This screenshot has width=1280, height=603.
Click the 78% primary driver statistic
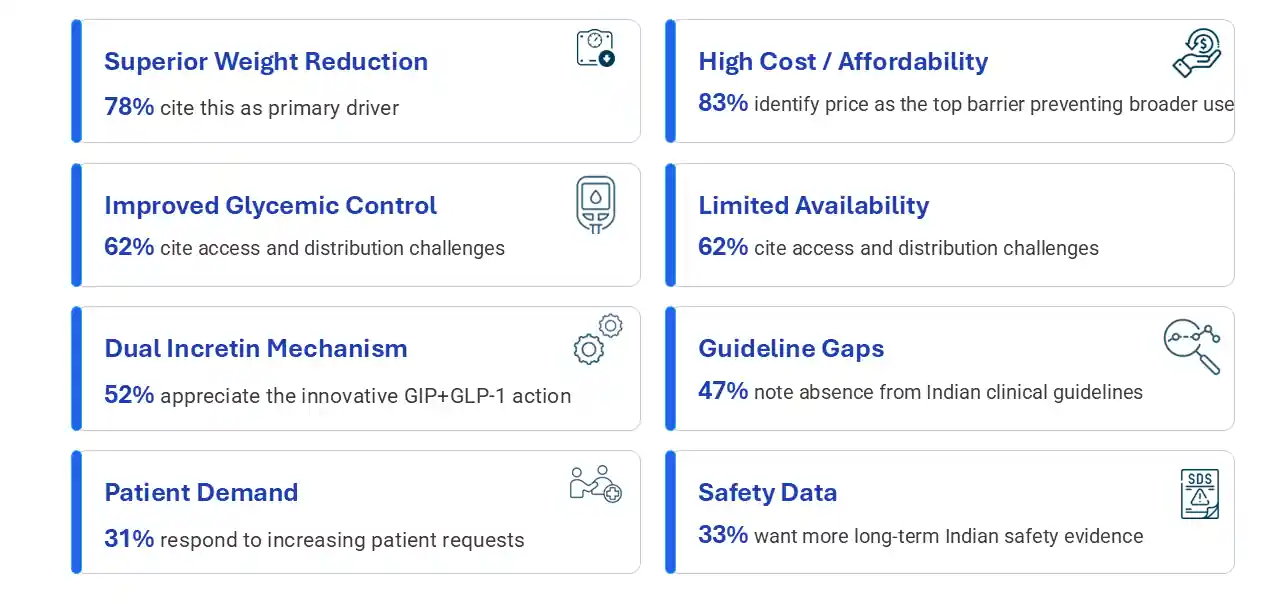[x=251, y=107]
